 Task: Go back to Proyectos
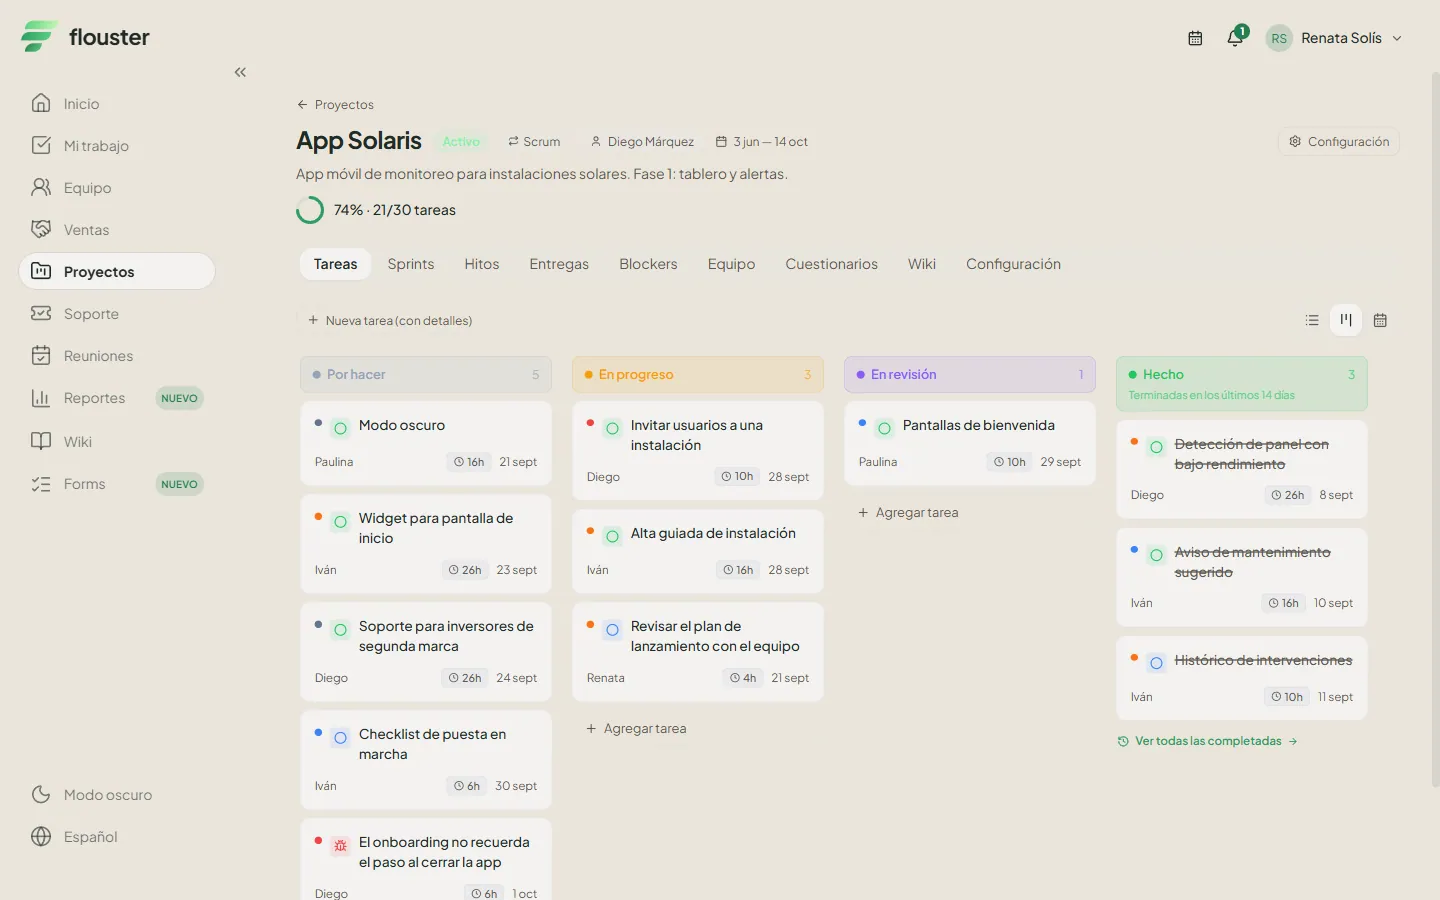point(335,105)
